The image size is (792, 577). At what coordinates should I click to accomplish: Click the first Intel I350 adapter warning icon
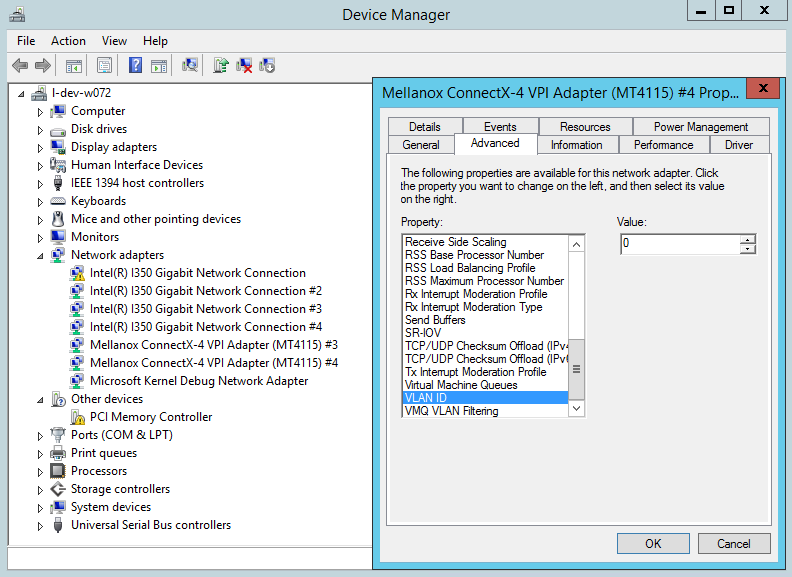(x=77, y=273)
